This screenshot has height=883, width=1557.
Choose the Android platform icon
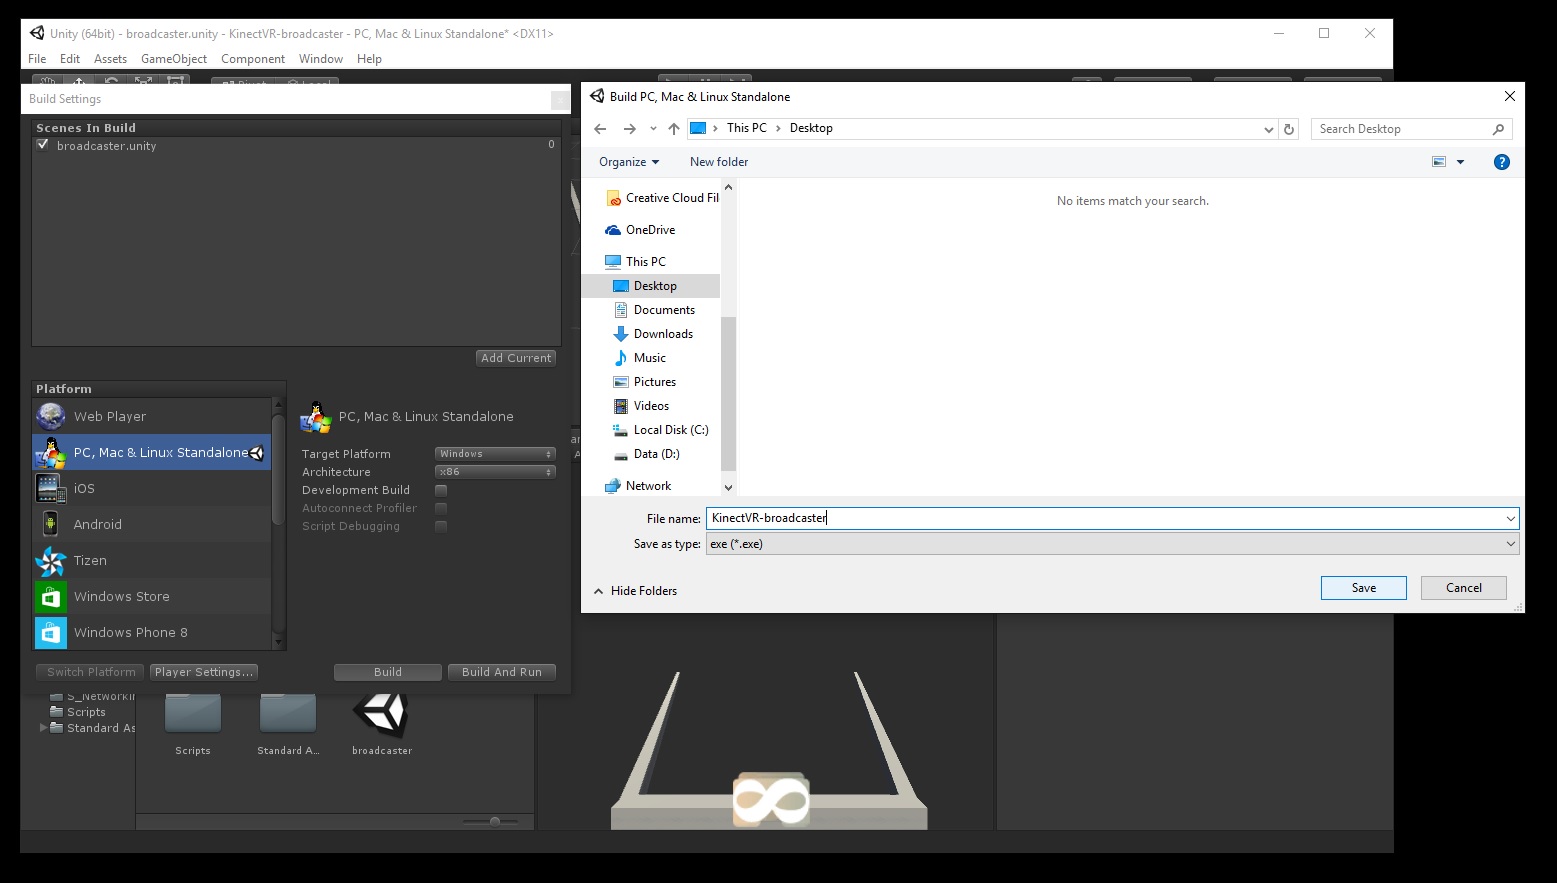[50, 524]
